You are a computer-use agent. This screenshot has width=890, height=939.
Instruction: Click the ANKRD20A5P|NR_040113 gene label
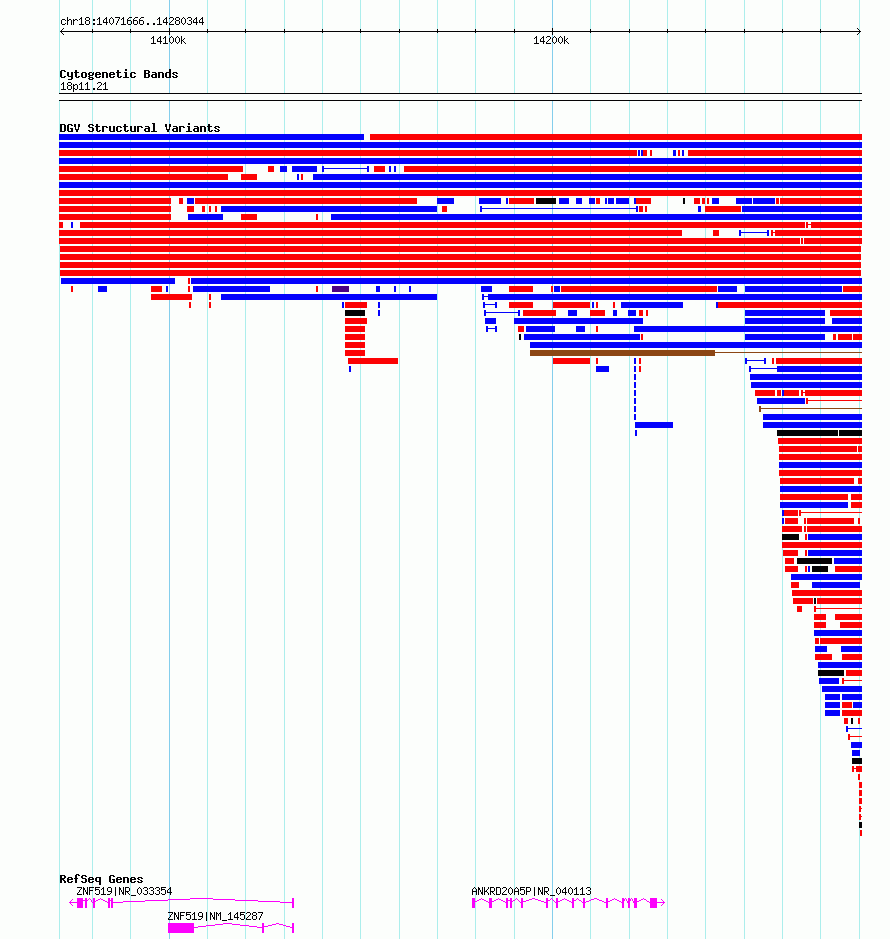(x=531, y=891)
